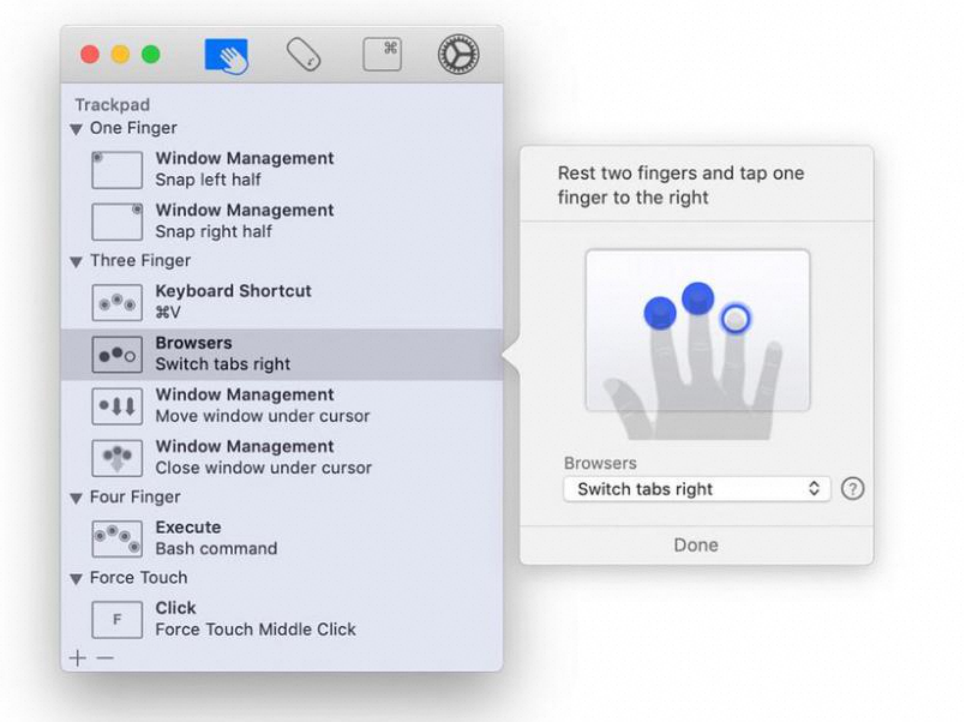Select 'Snap left half' text row
This screenshot has height=722, width=964.
(x=208, y=180)
